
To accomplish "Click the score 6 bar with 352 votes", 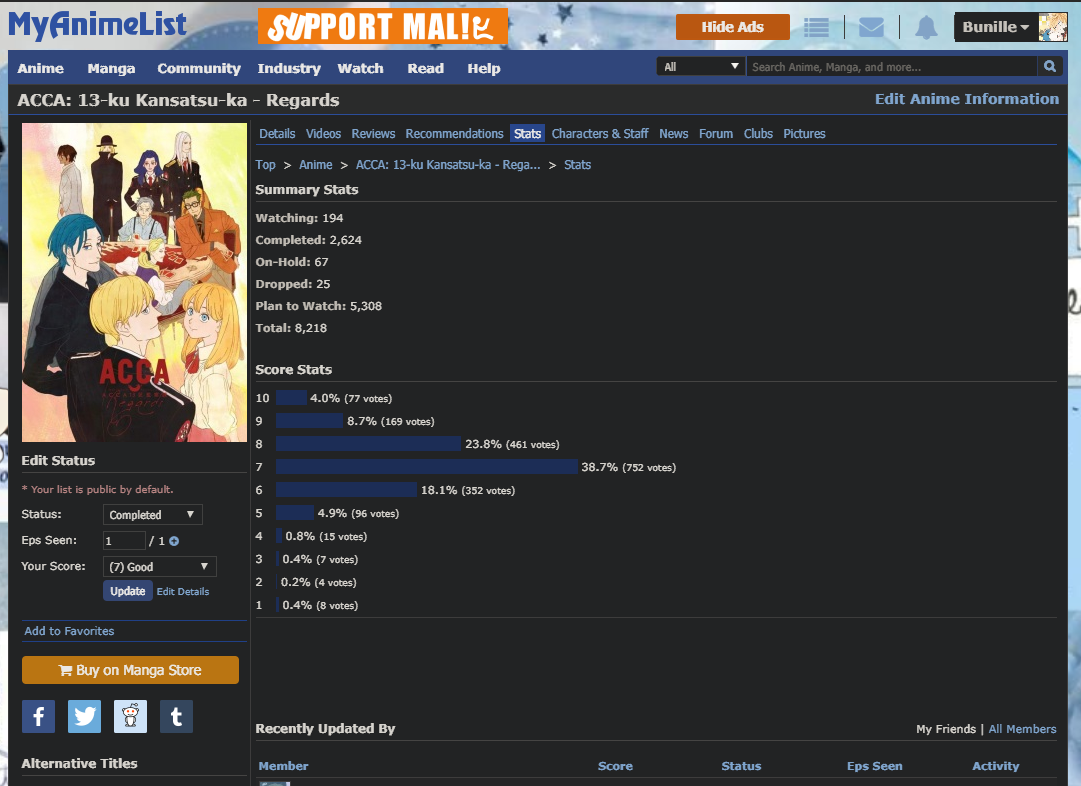I will click(346, 490).
